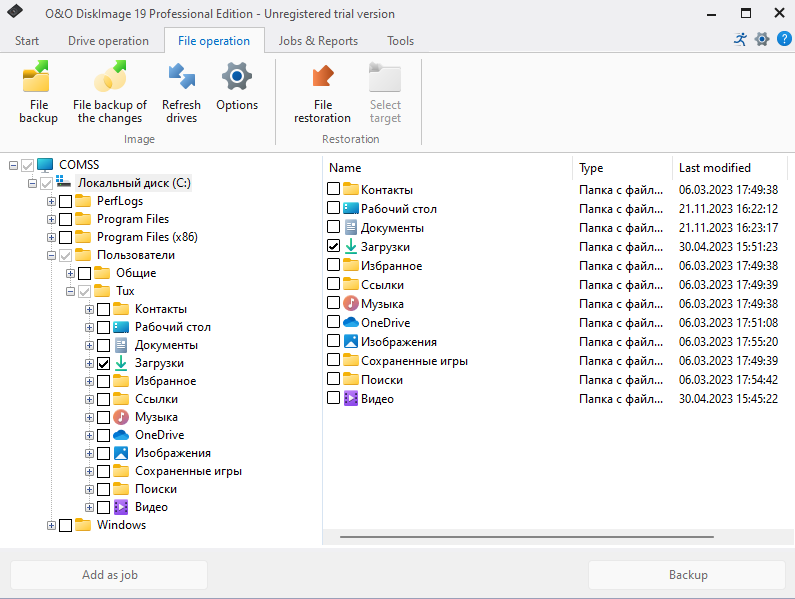Check Сохраненные игры in the file list

pos(333,360)
